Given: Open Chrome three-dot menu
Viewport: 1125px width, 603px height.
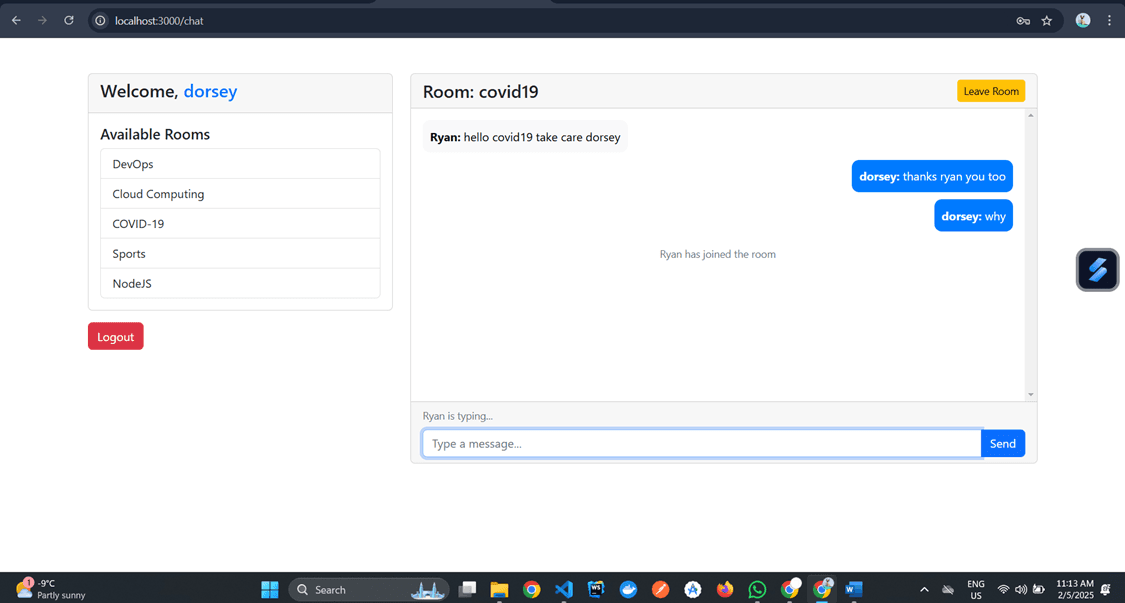Looking at the screenshot, I should click(1109, 20).
